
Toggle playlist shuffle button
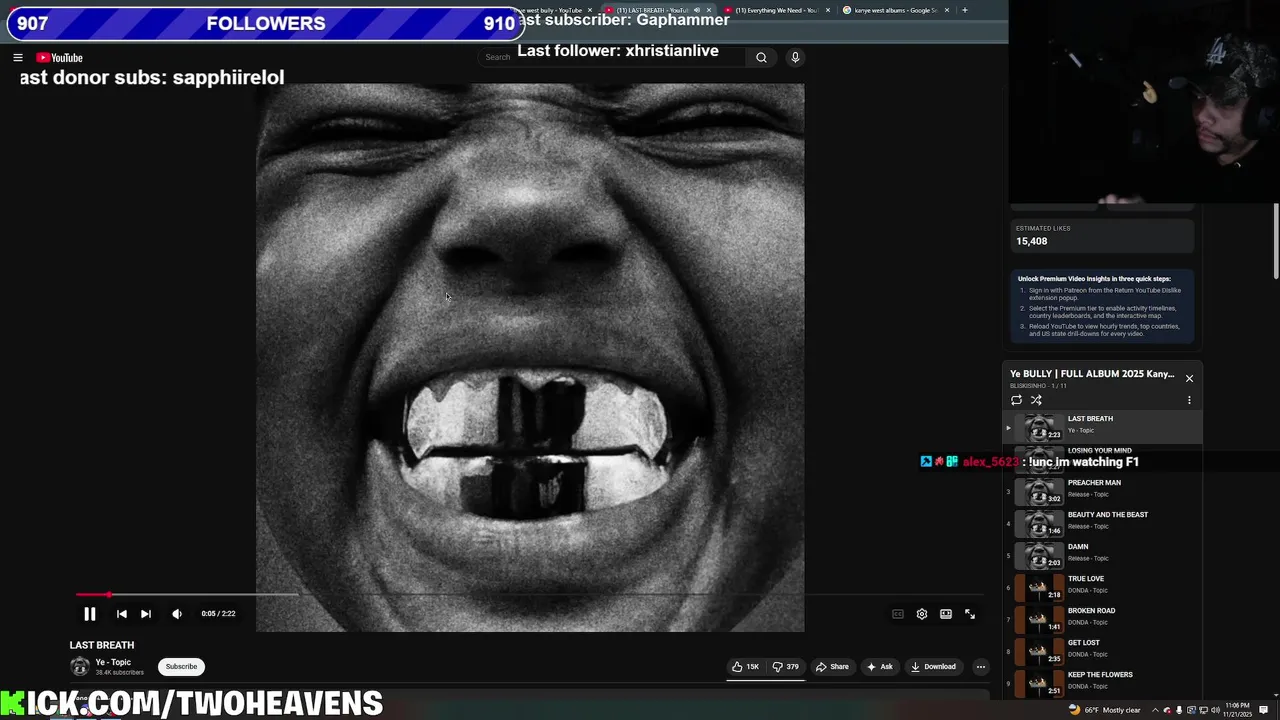(1036, 400)
